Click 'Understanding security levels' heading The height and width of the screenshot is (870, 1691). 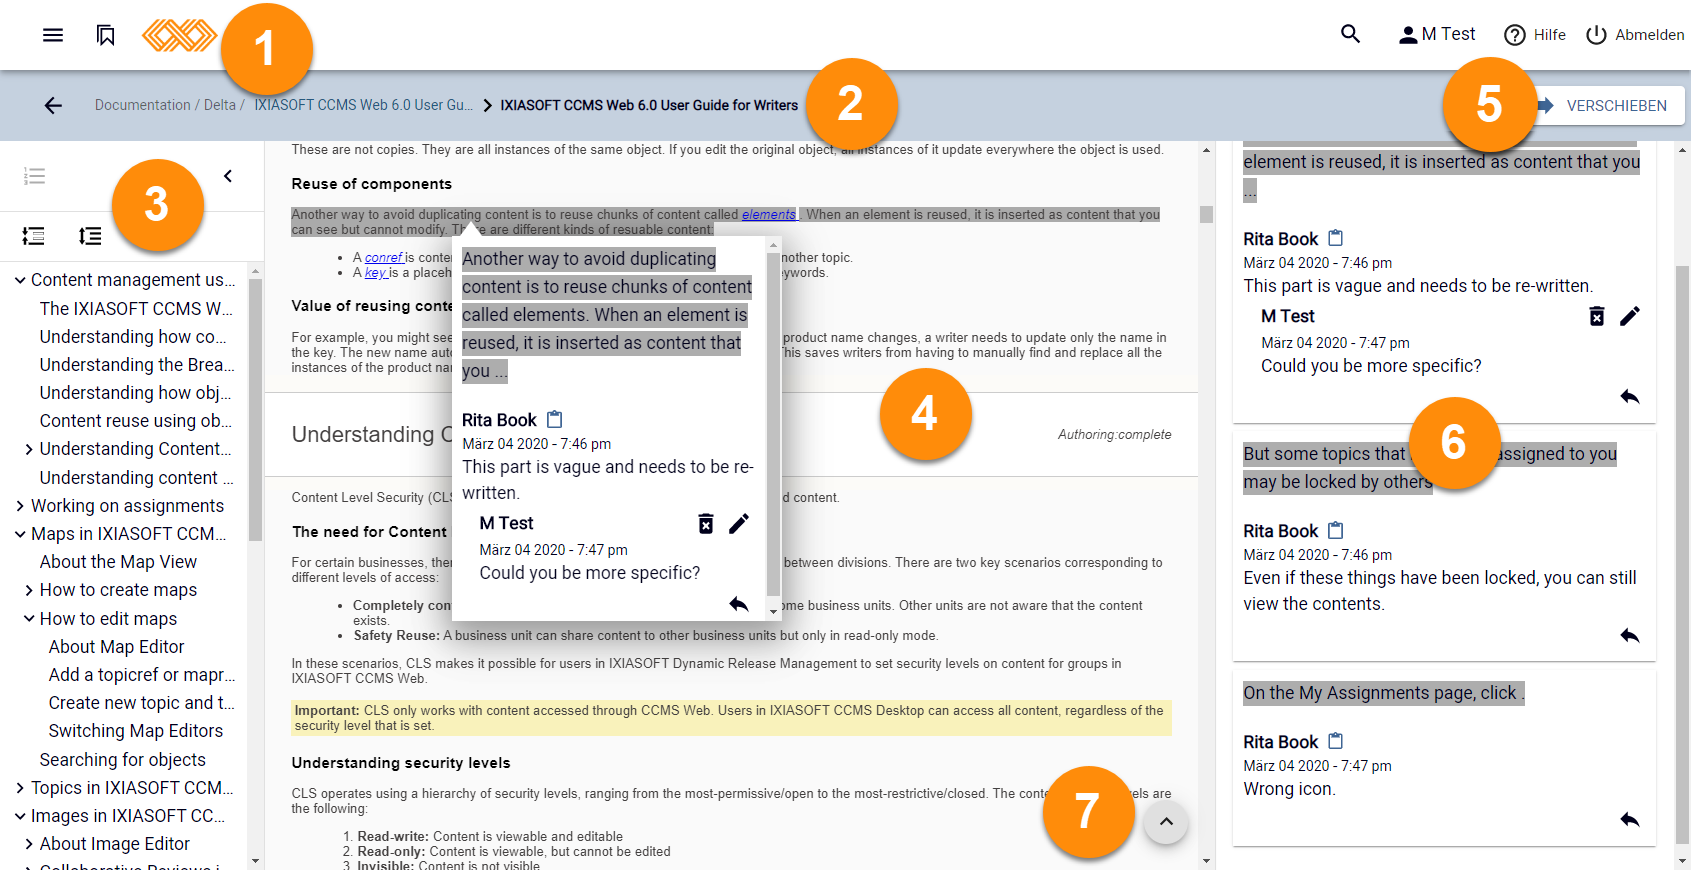click(401, 763)
